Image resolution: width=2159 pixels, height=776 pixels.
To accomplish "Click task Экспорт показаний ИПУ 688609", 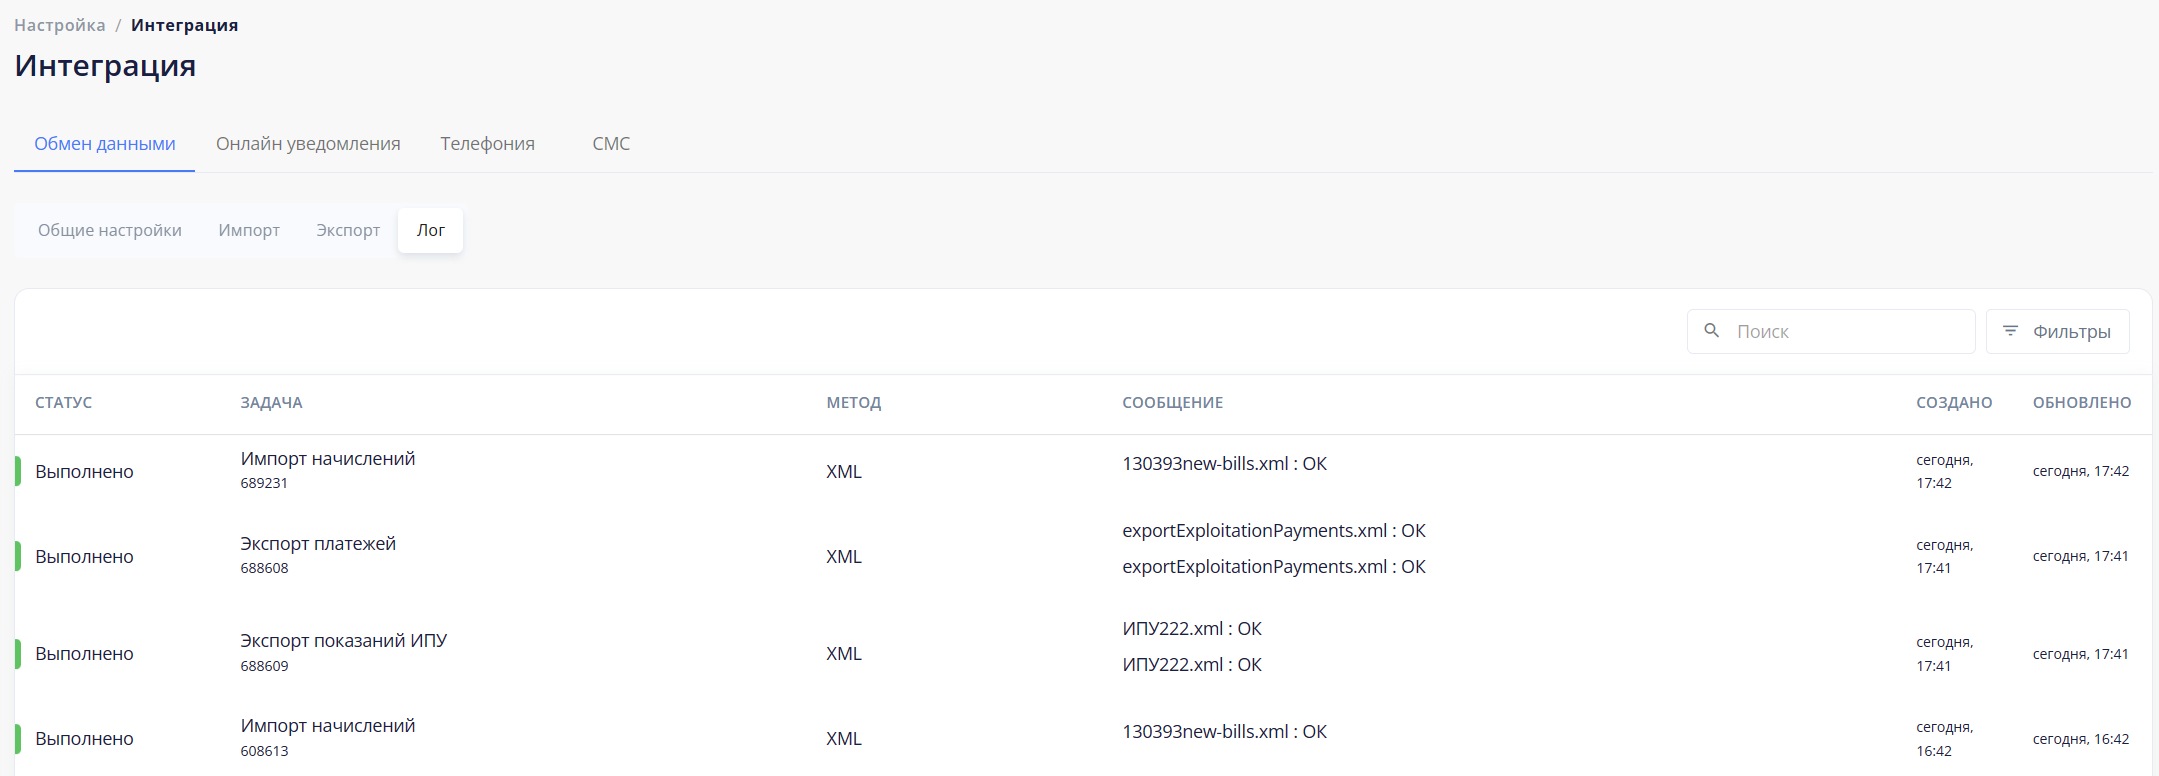I will (343, 652).
